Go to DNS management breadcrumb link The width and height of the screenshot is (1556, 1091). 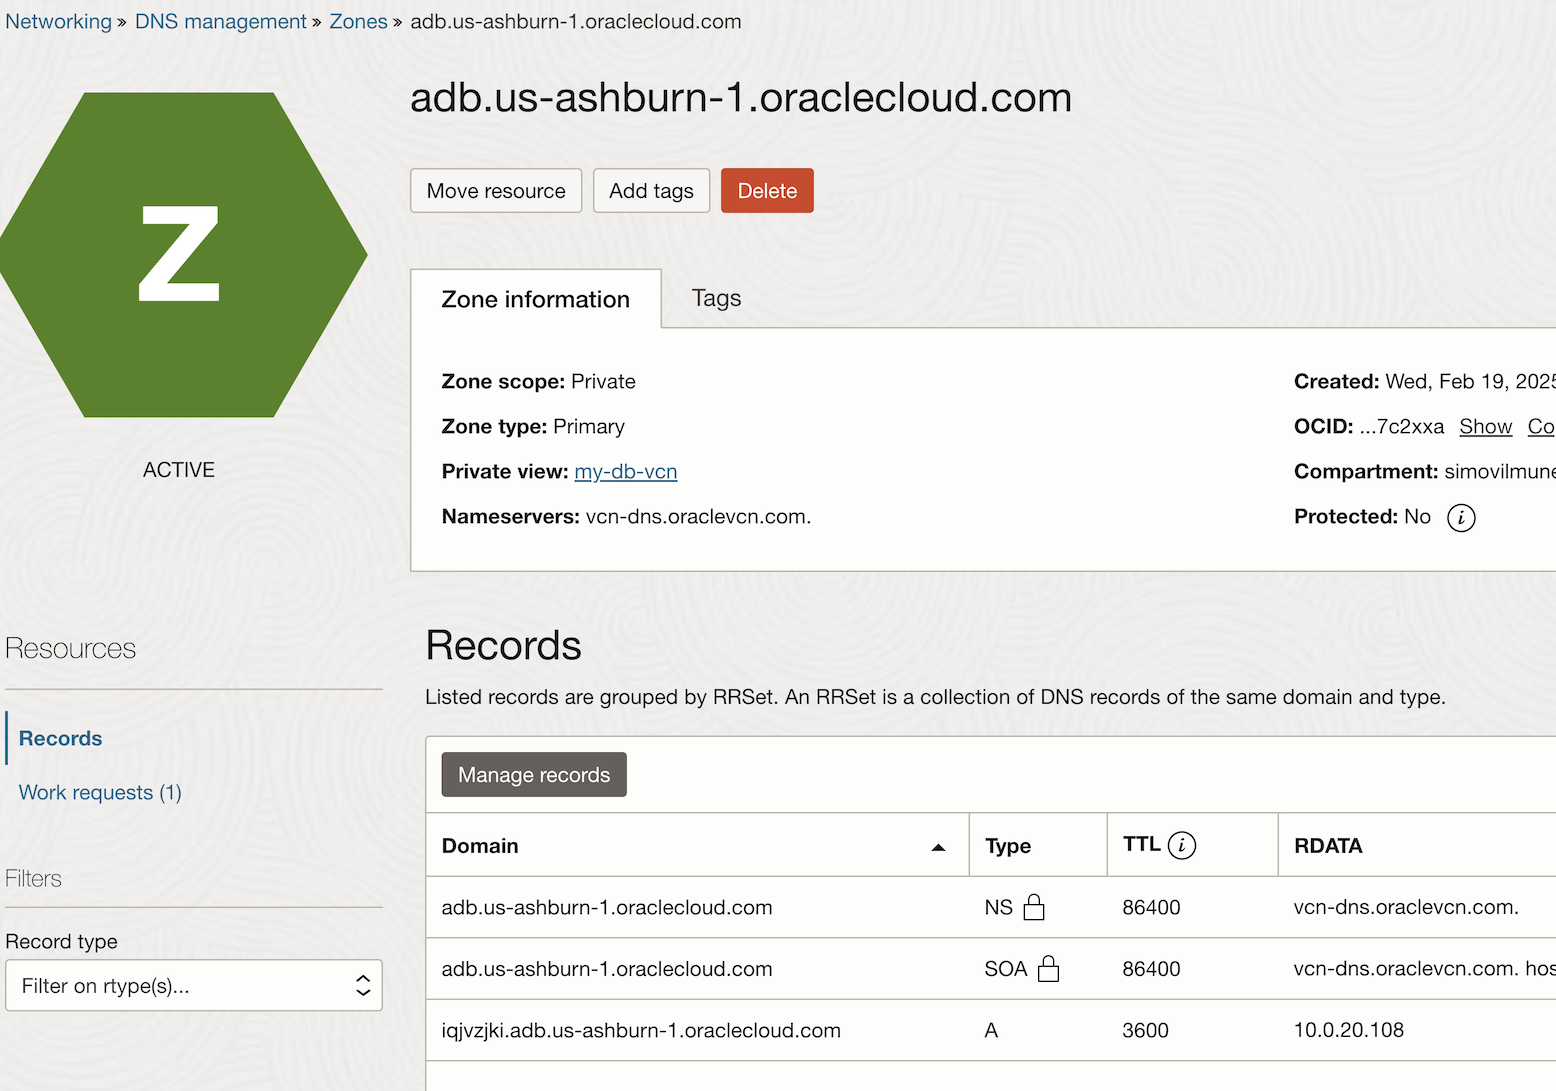tap(221, 21)
